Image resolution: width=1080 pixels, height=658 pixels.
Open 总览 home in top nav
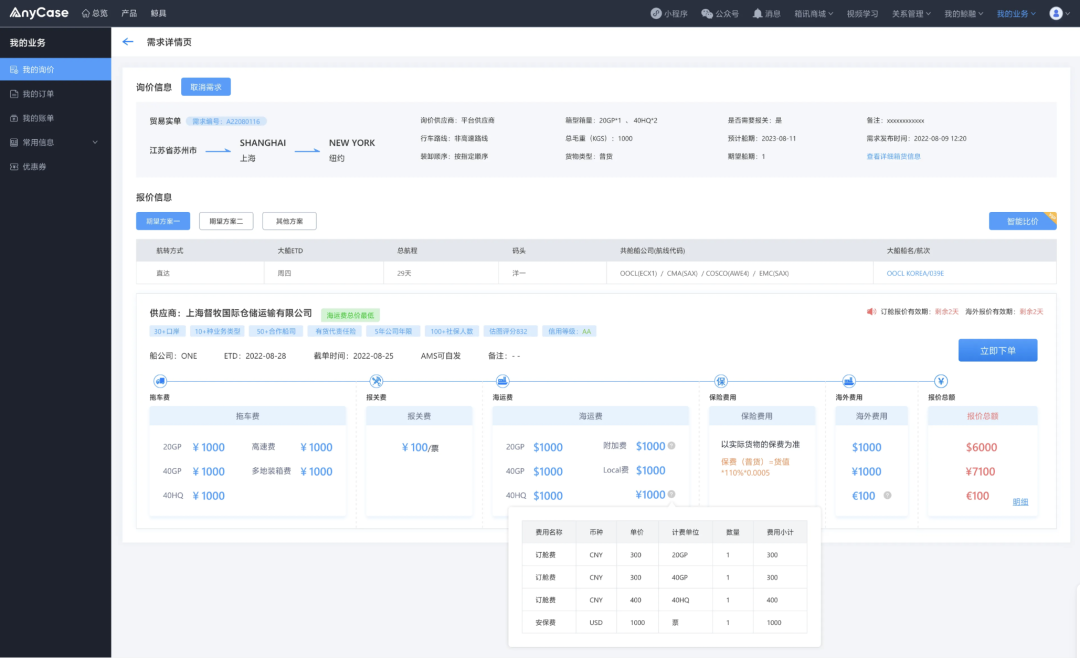[x=94, y=13]
